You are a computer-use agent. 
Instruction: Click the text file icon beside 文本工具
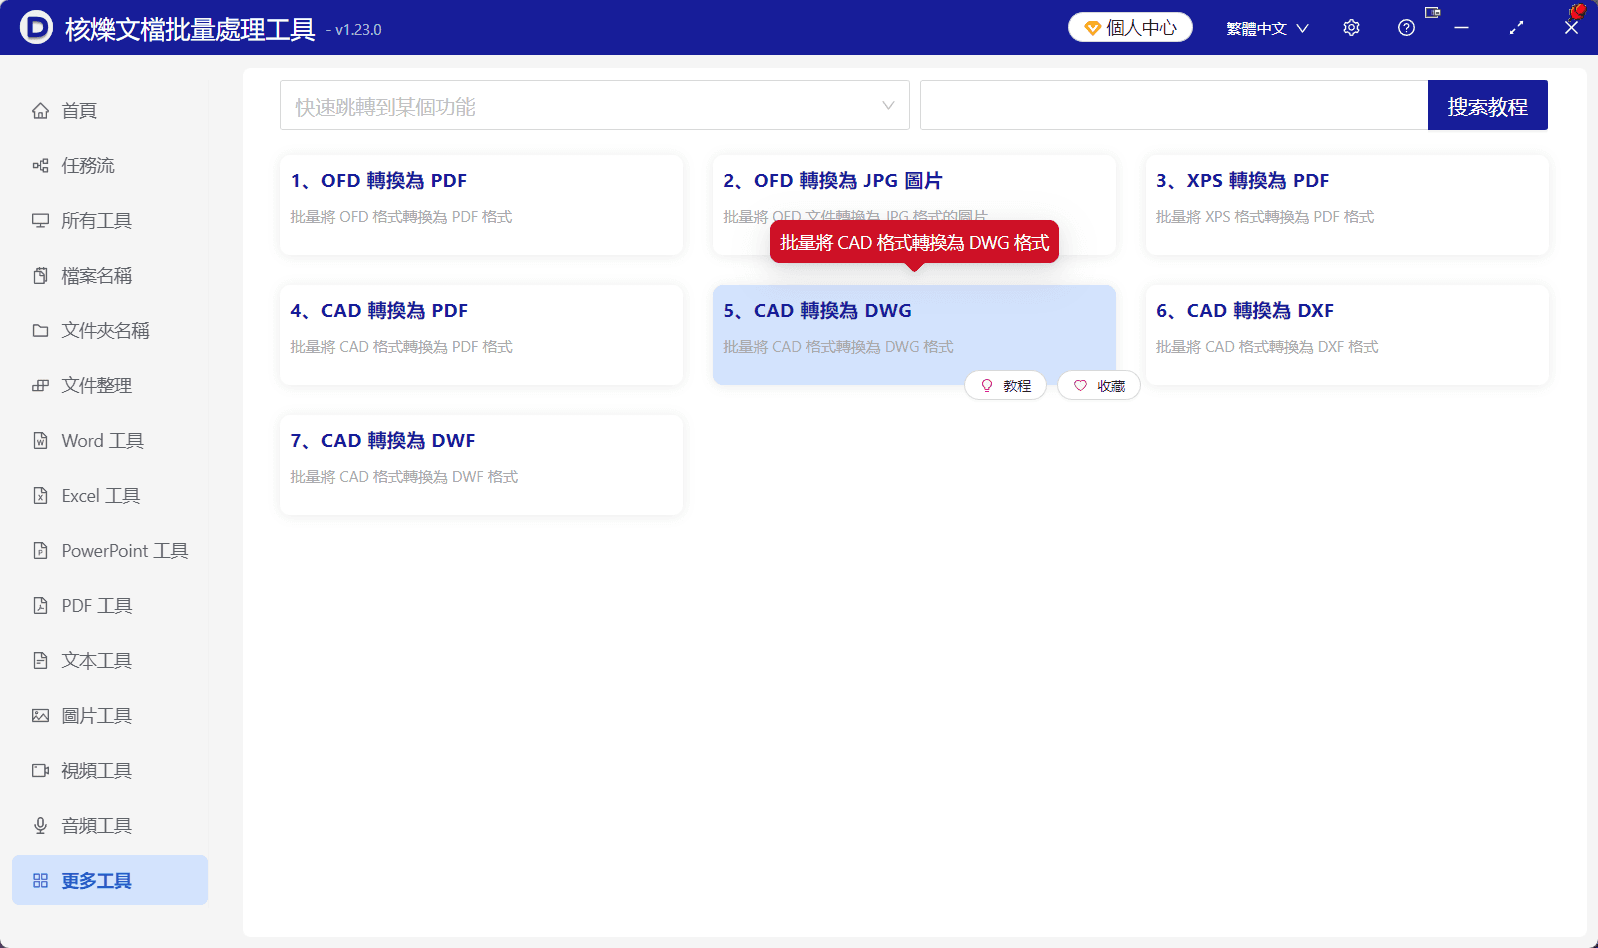(x=40, y=660)
